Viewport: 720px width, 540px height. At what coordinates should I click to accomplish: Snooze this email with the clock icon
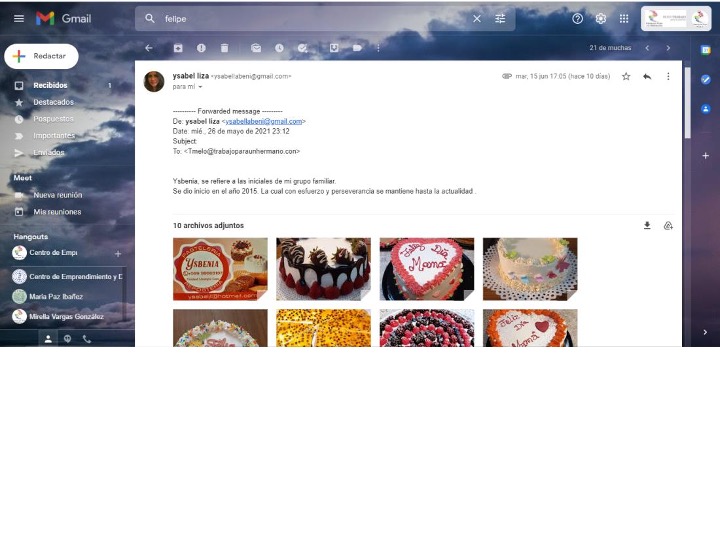(279, 48)
